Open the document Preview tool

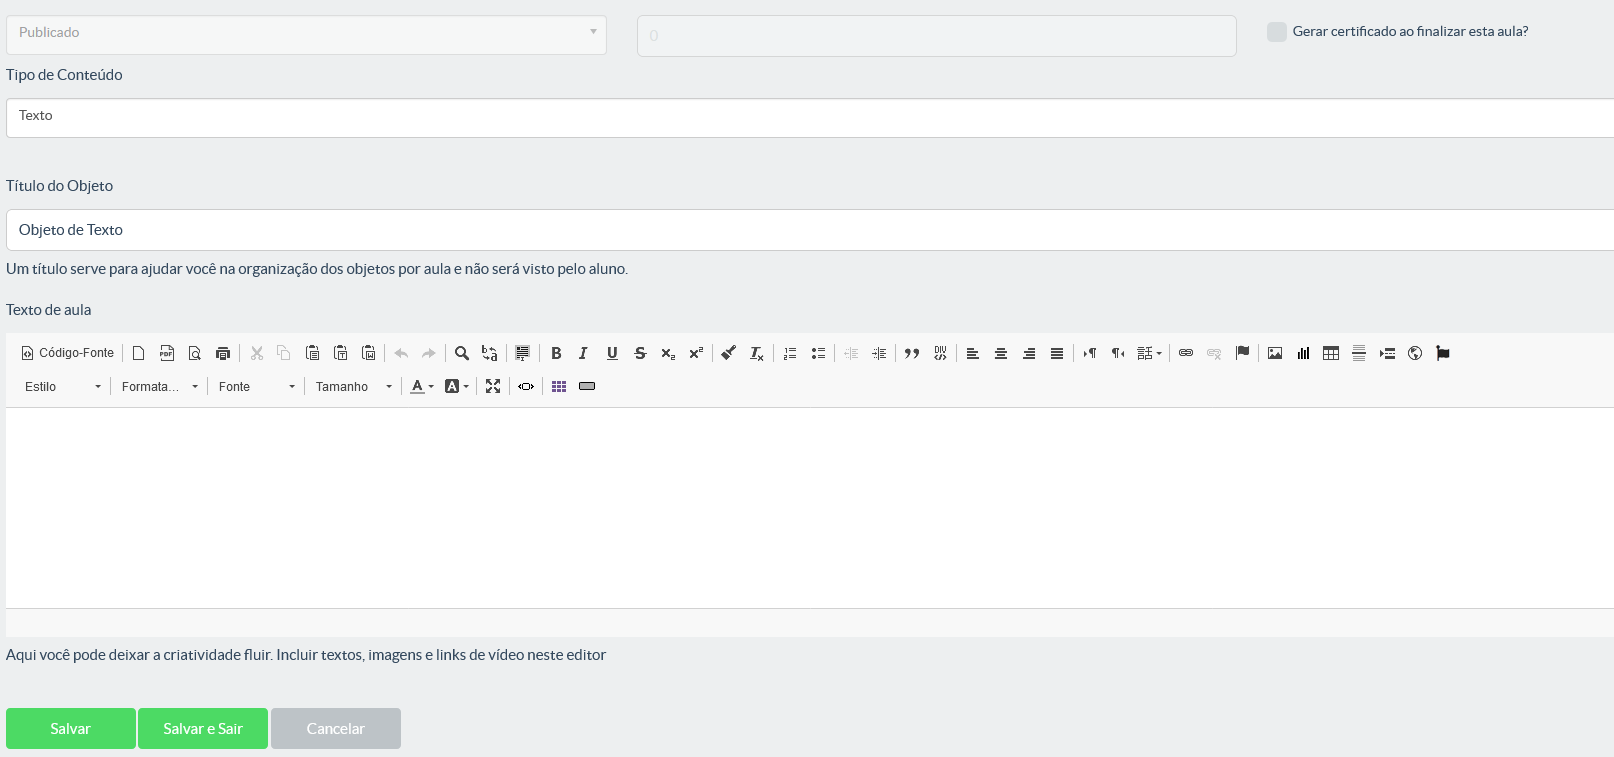pyautogui.click(x=195, y=353)
